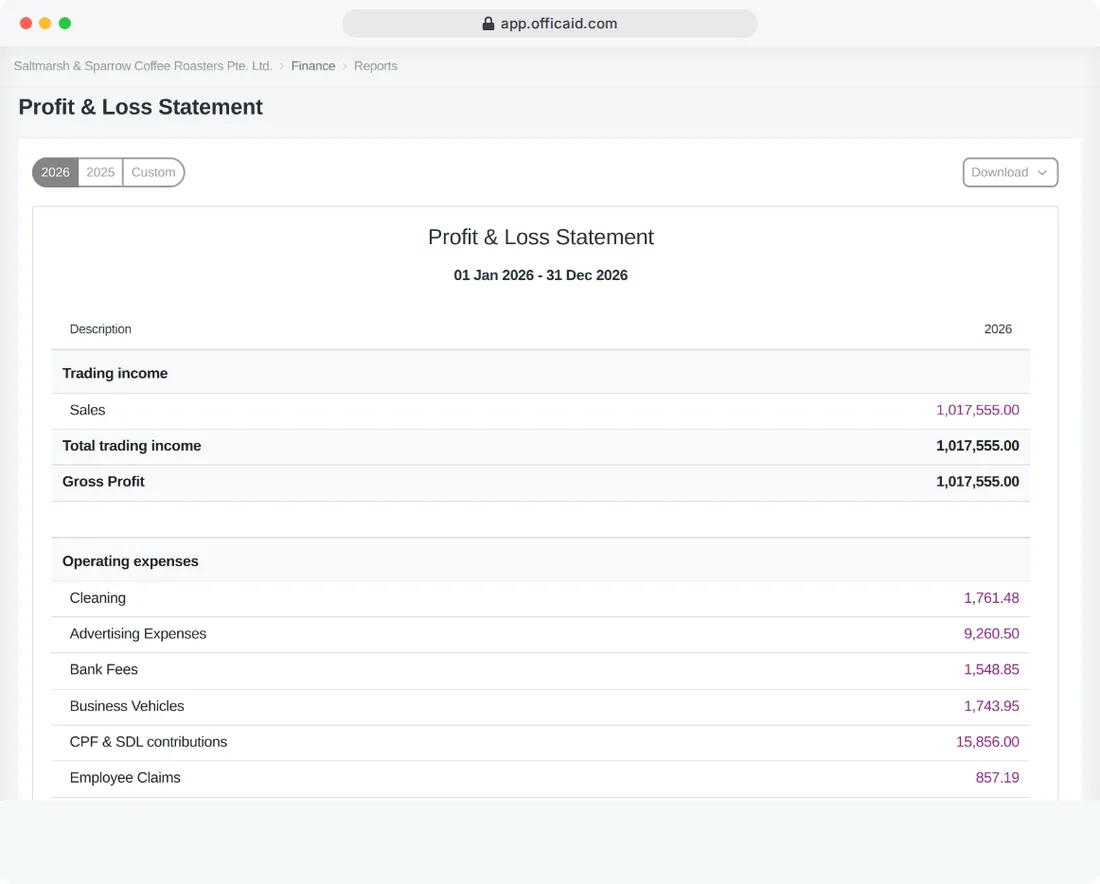Select the 2026 period tab
Viewport: 1100px width, 884px height.
55,173
